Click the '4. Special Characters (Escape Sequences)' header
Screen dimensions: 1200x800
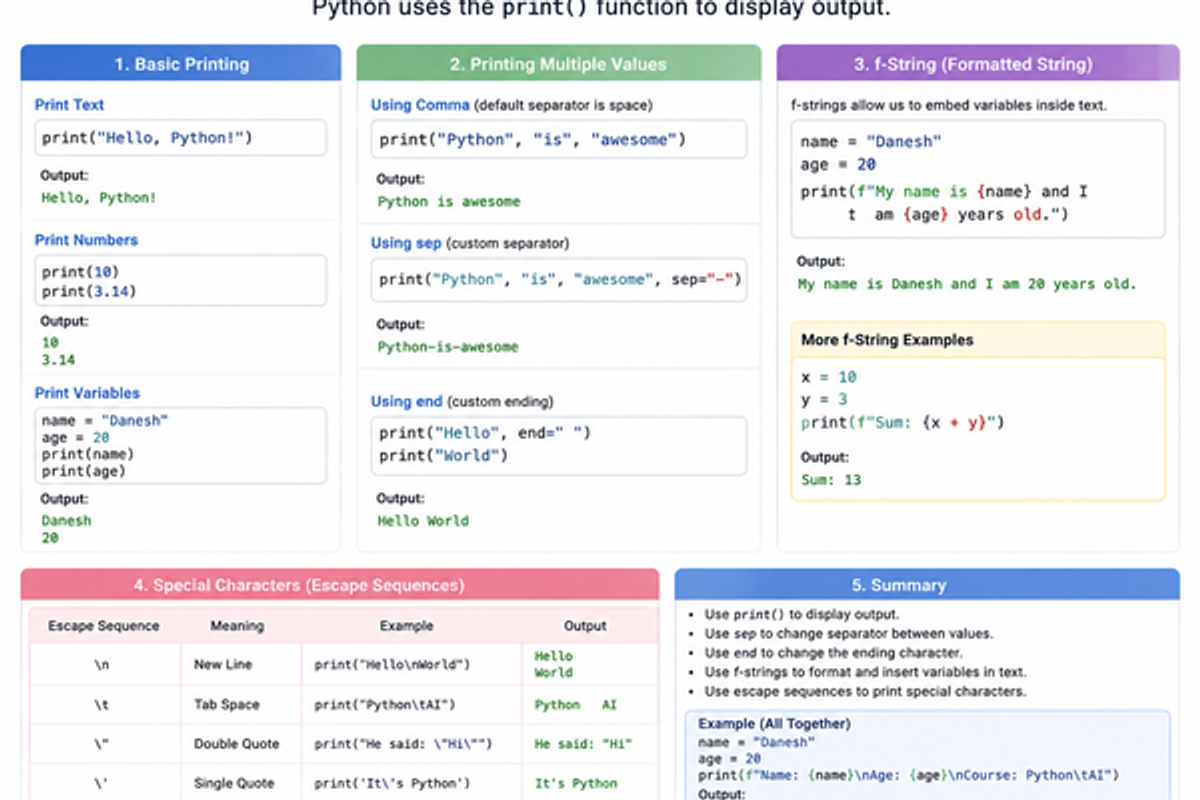[340, 585]
